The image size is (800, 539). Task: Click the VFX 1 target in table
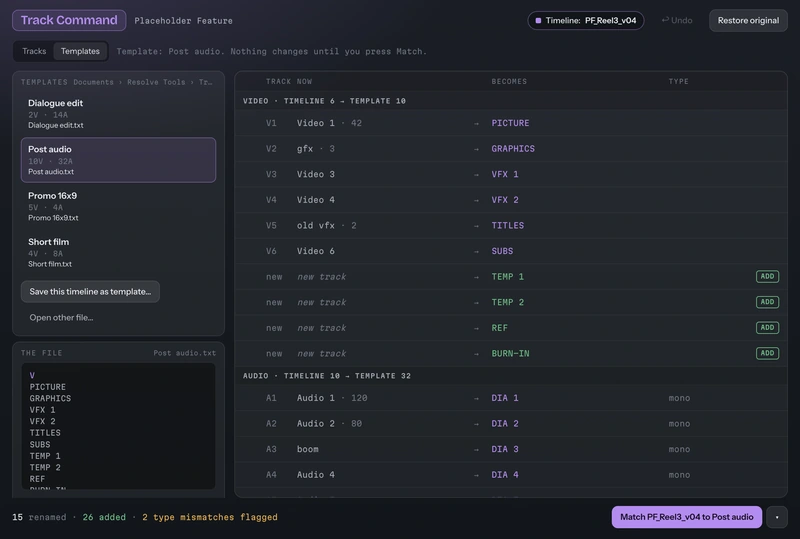pyautogui.click(x=505, y=174)
